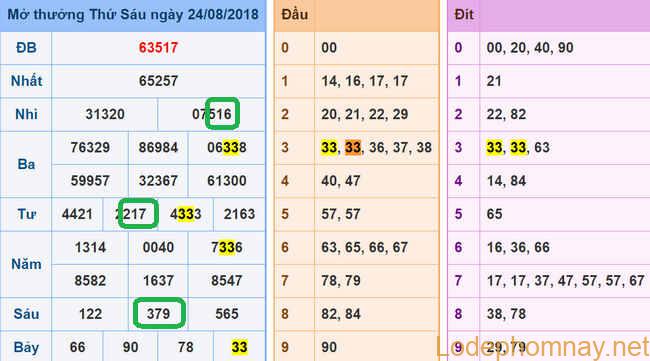Viewport: 650px width, 361px height.
Task: Click '33, 33, 36, 37, 38' in Đầu table
Action: (376, 147)
